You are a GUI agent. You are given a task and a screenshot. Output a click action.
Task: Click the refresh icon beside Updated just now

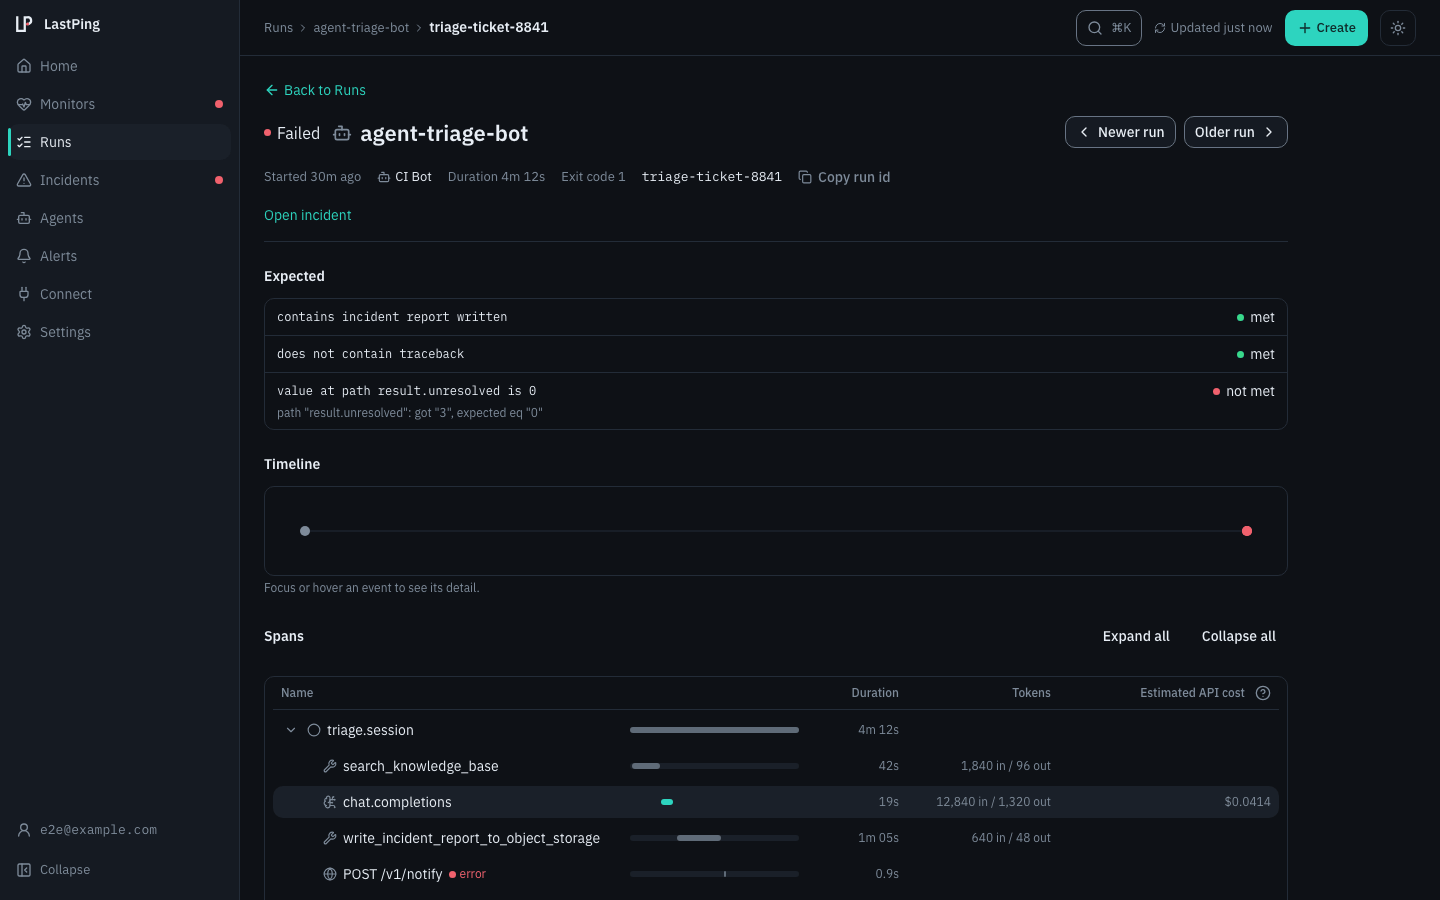pos(1160,28)
